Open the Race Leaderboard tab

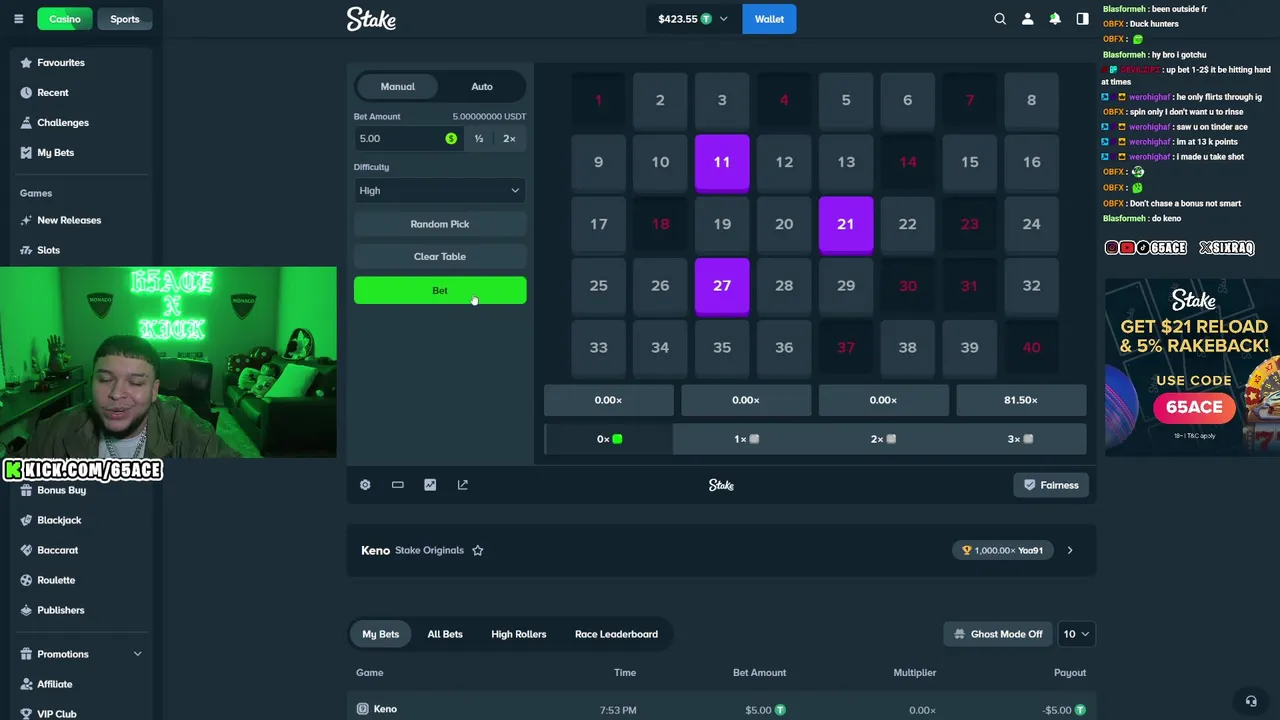(616, 634)
